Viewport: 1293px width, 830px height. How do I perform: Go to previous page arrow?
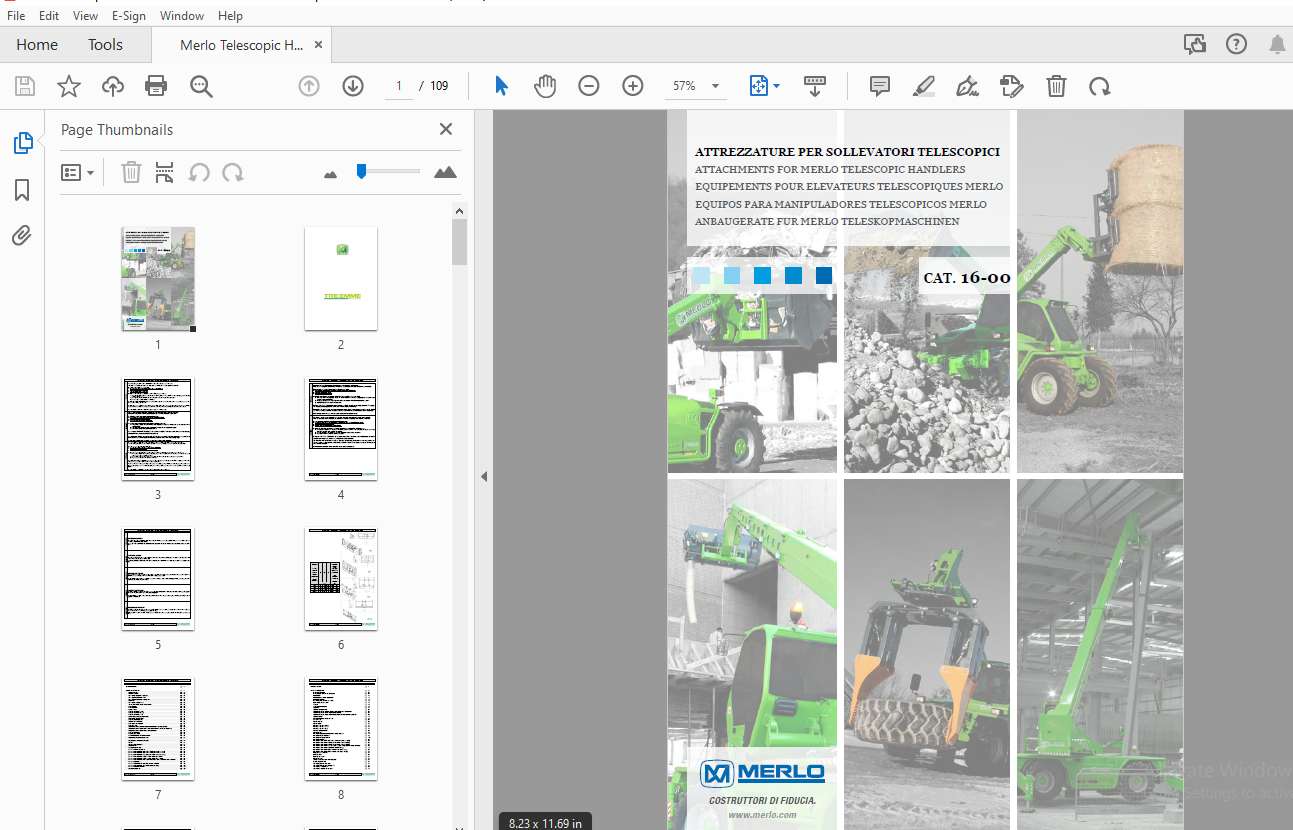[309, 86]
